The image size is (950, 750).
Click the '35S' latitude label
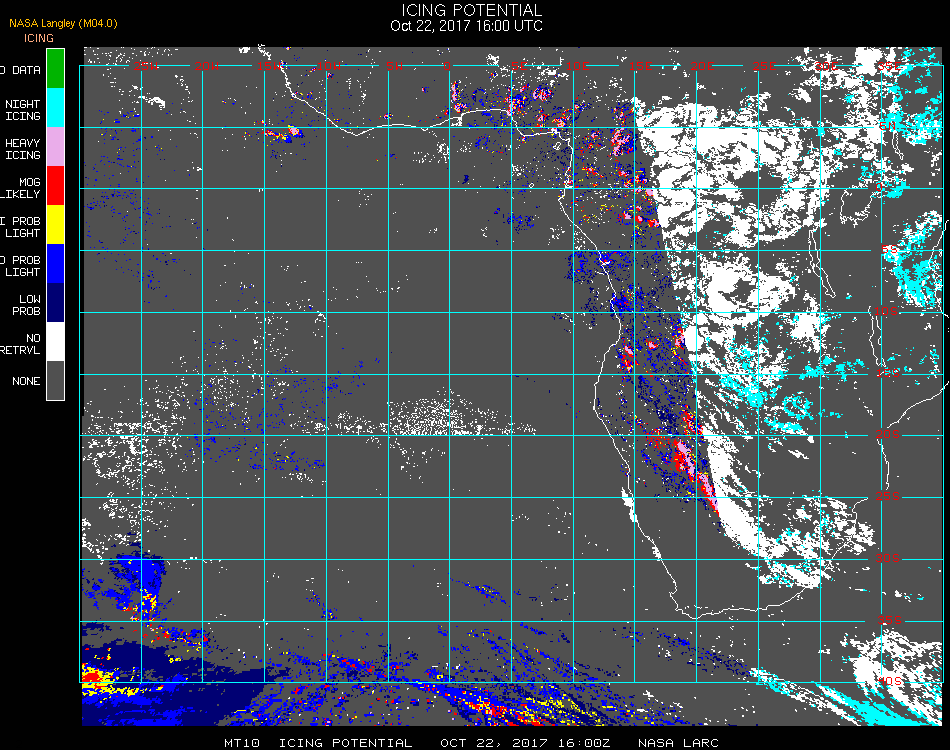(x=890, y=620)
